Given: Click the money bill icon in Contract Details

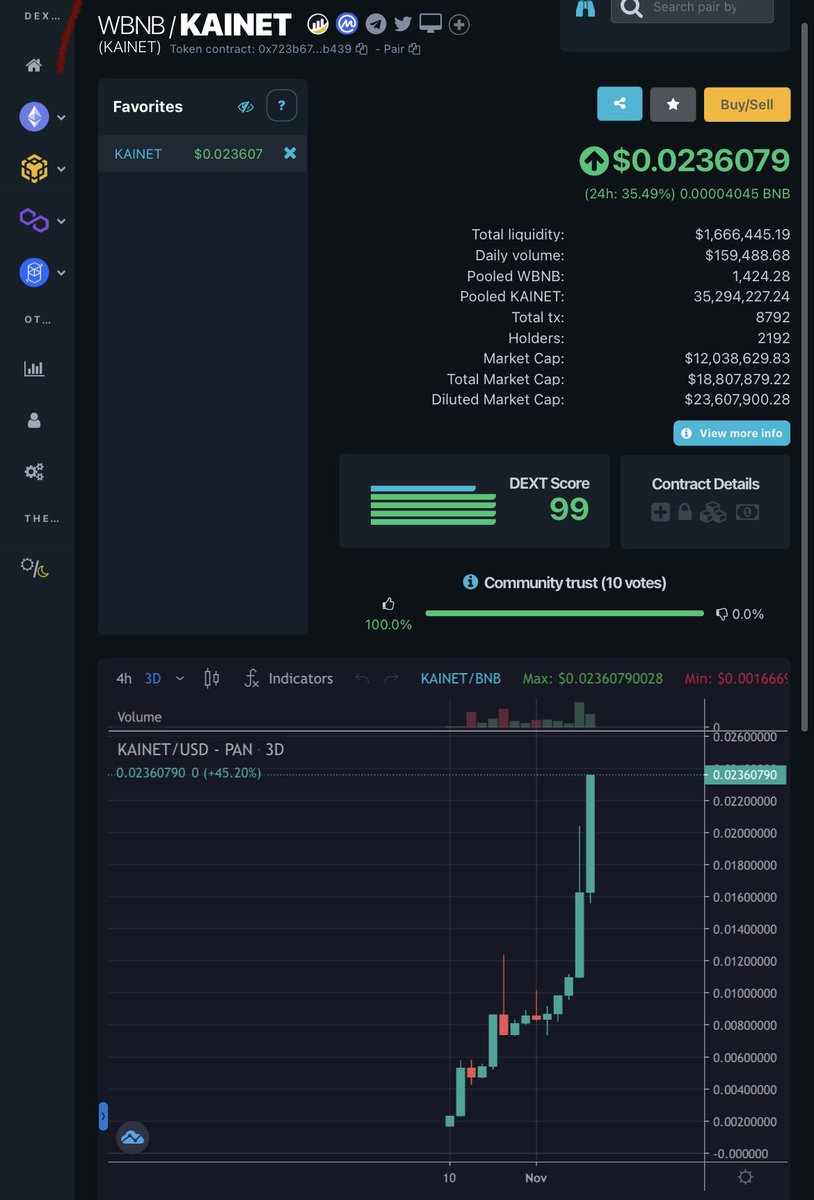Looking at the screenshot, I should [747, 512].
